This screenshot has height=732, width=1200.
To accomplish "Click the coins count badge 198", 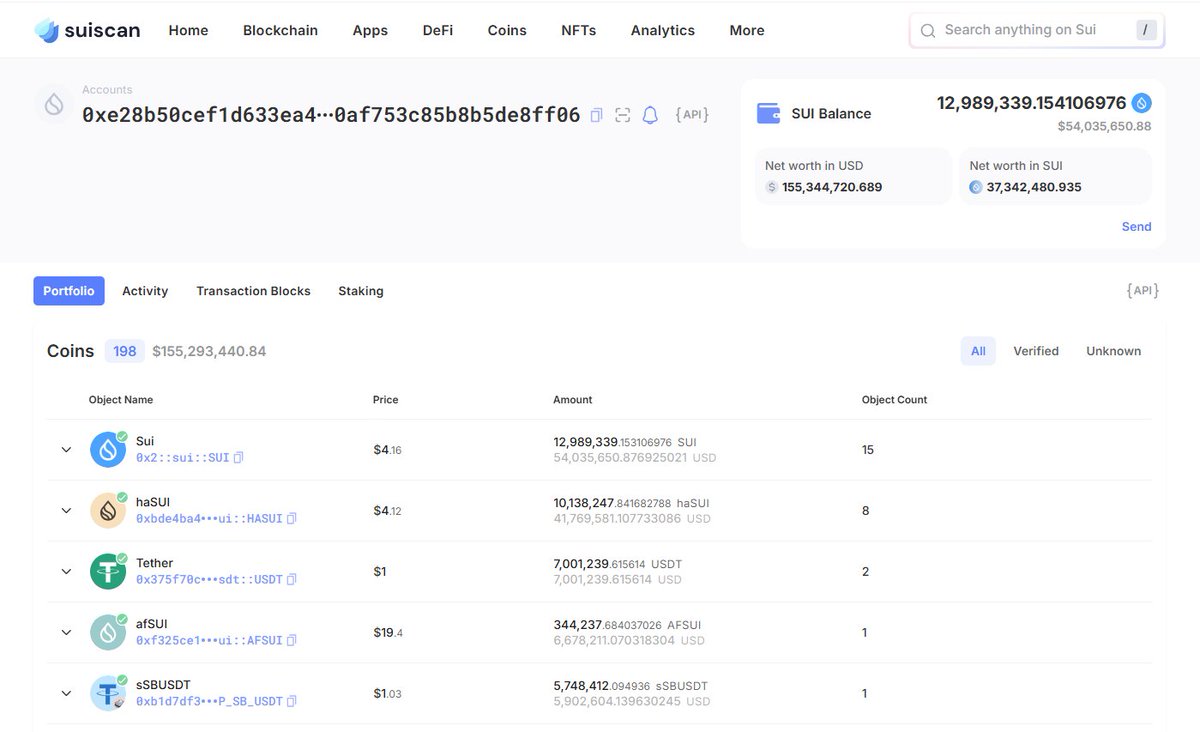I will tap(125, 351).
